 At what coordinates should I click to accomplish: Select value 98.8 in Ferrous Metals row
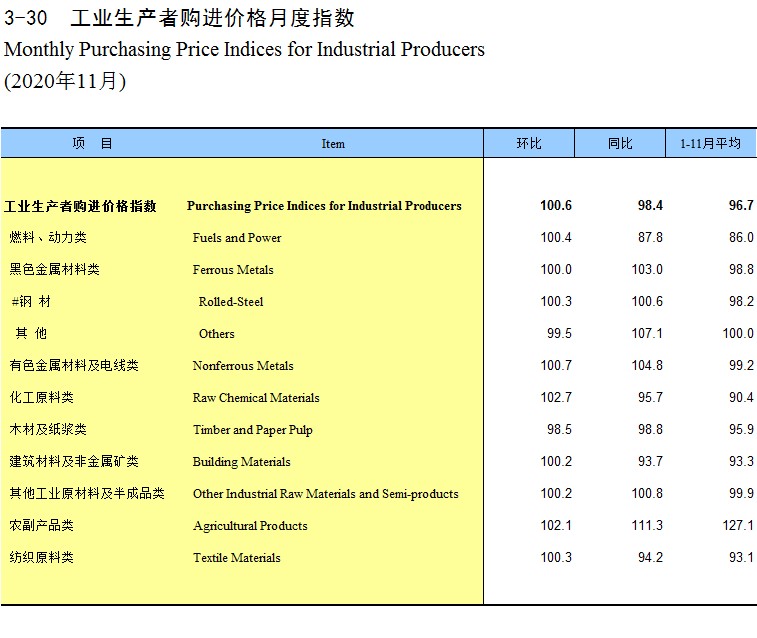(x=741, y=269)
